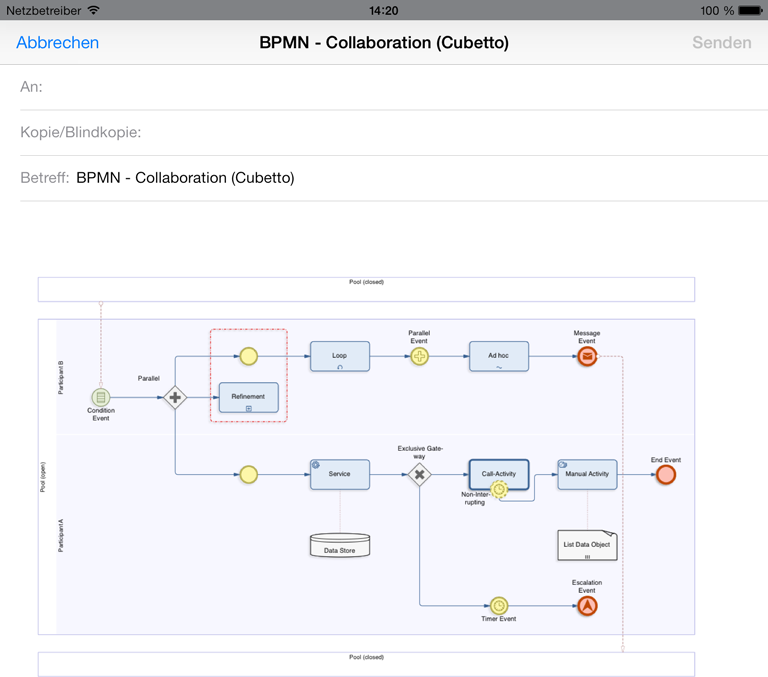The width and height of the screenshot is (768, 677).
Task: Tap the battery status icon
Action: pyautogui.click(x=750, y=10)
